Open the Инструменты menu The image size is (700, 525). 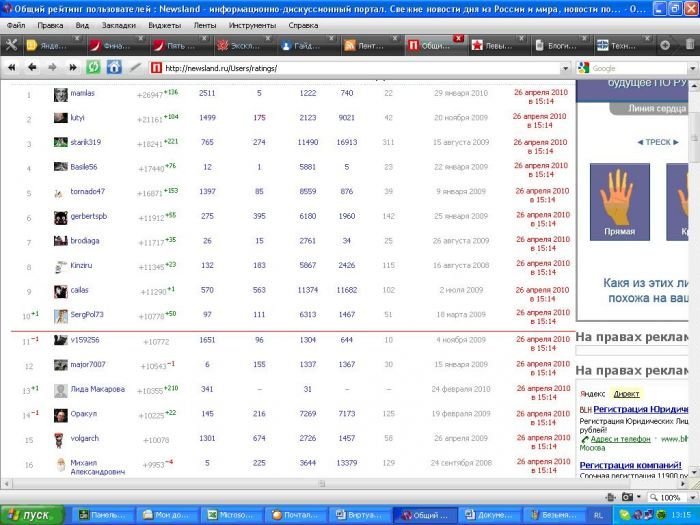pyautogui.click(x=251, y=24)
